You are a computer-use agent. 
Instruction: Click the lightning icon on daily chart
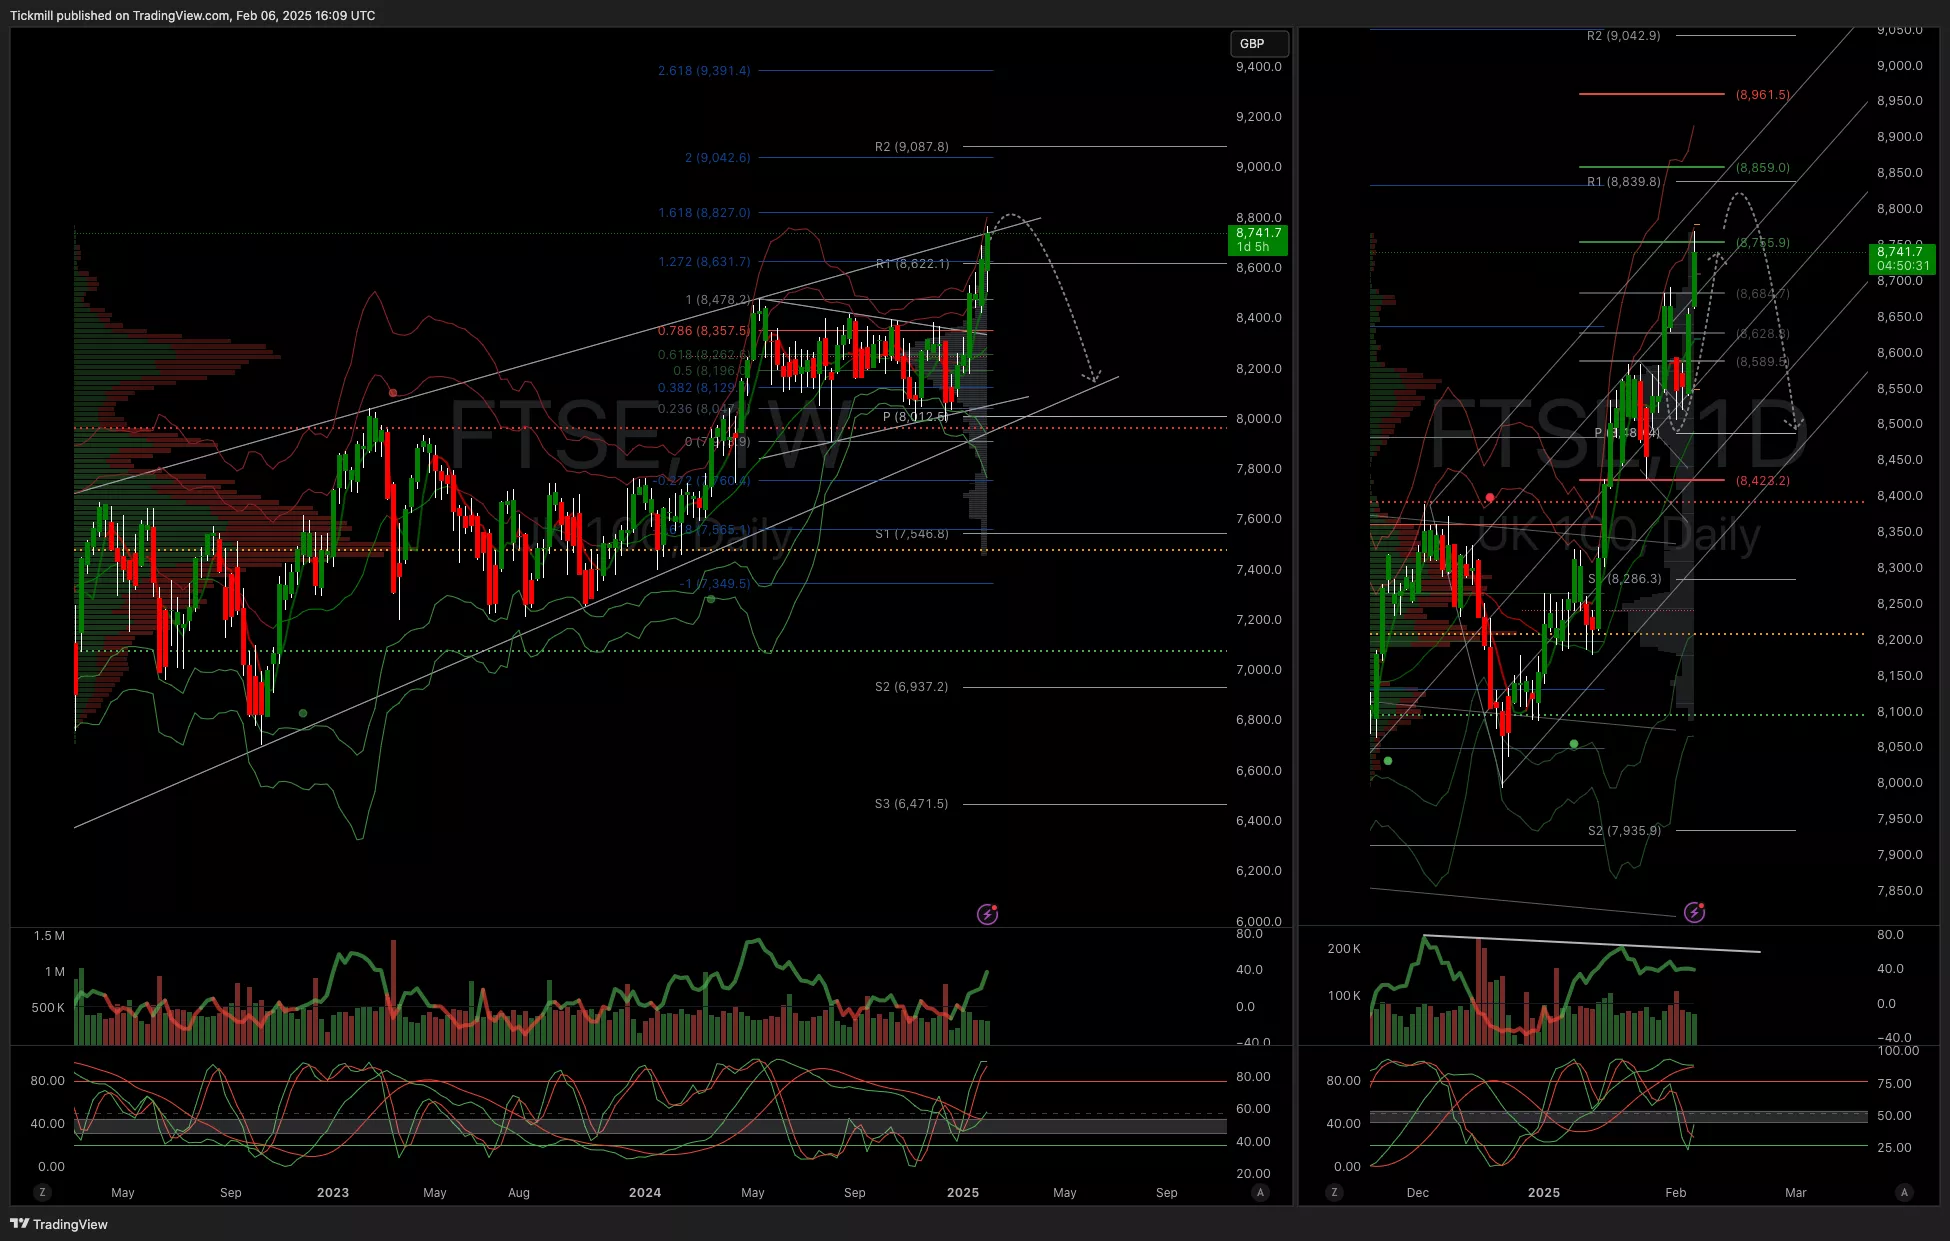coord(1694,912)
